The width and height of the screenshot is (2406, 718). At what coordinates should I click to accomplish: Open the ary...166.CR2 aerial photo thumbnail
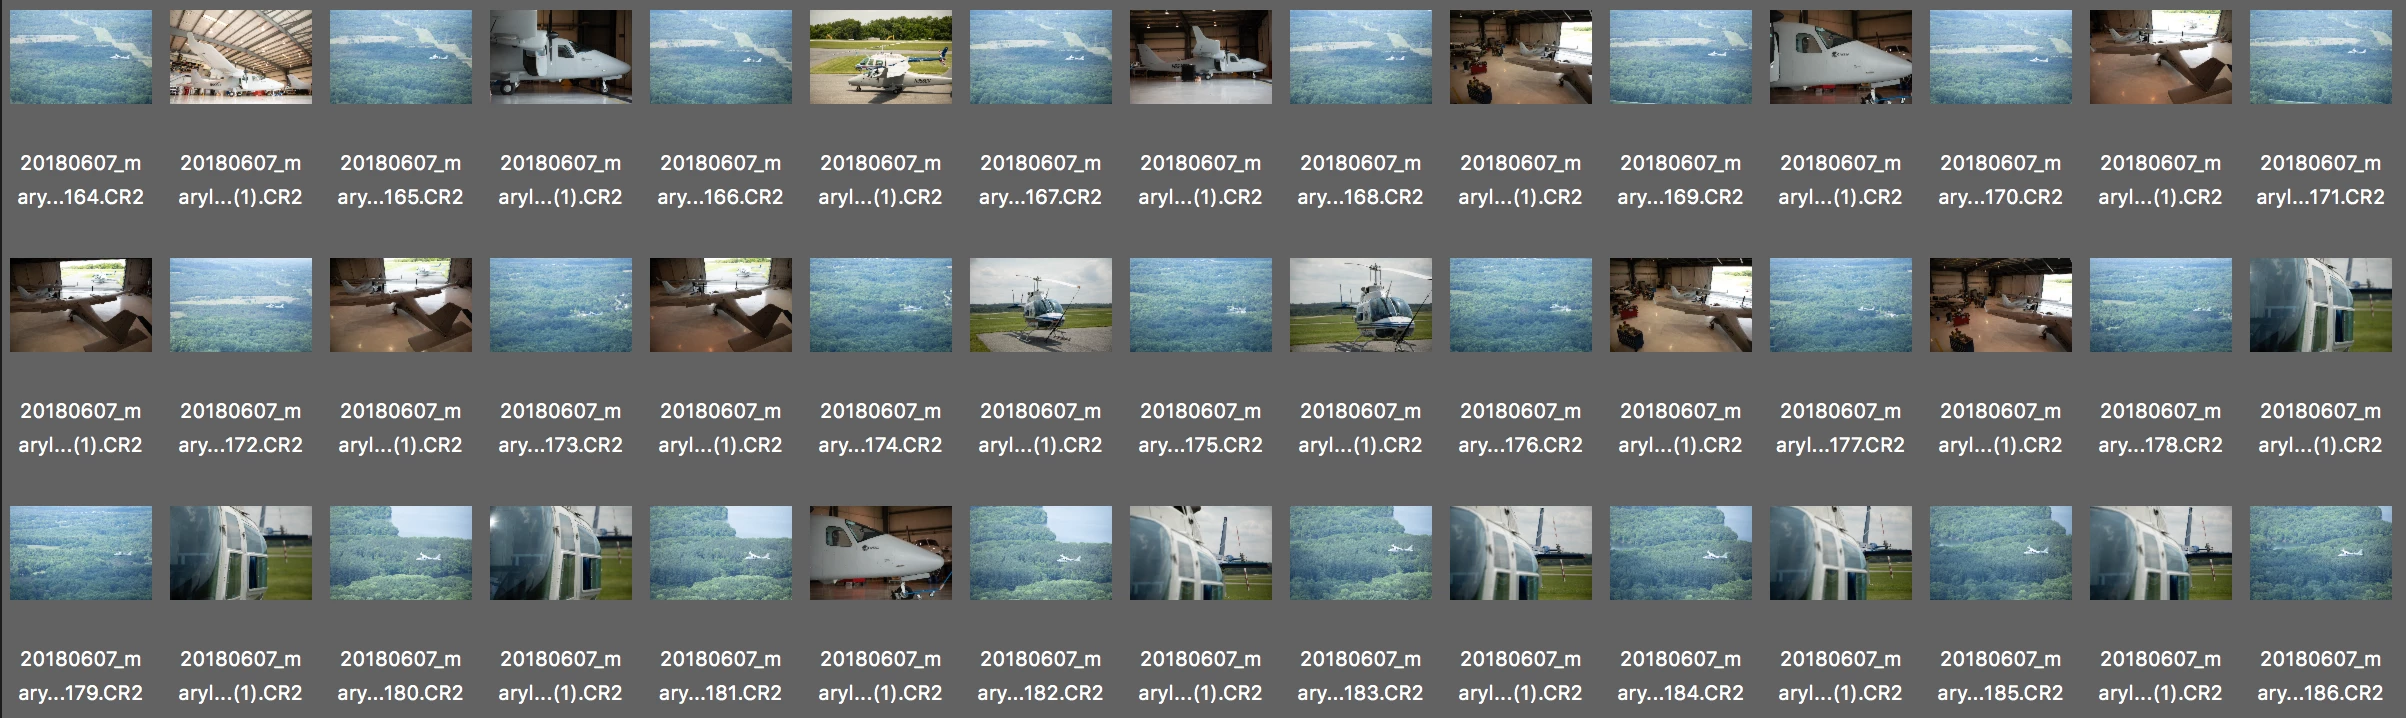pos(721,57)
